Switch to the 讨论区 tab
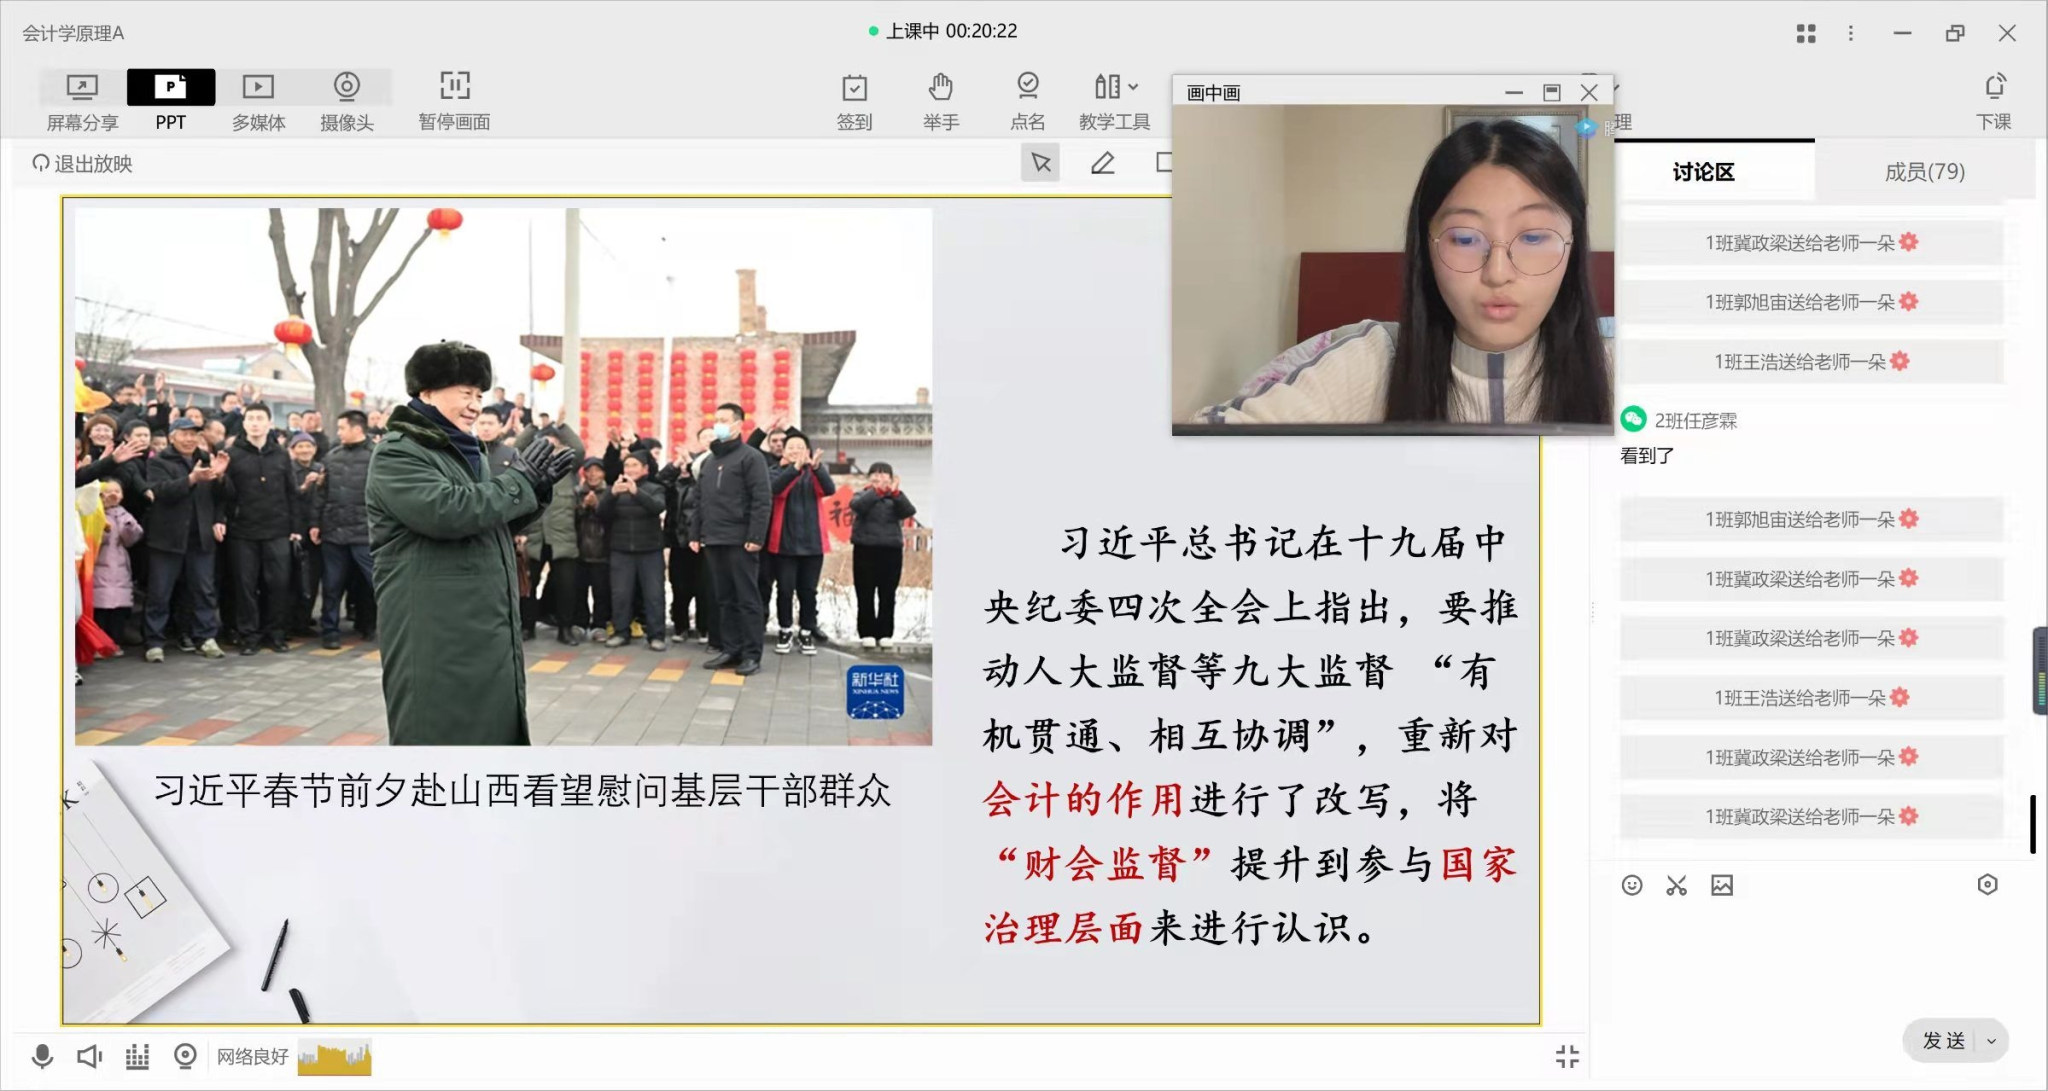Viewport: 2048px width, 1091px height. (1703, 172)
